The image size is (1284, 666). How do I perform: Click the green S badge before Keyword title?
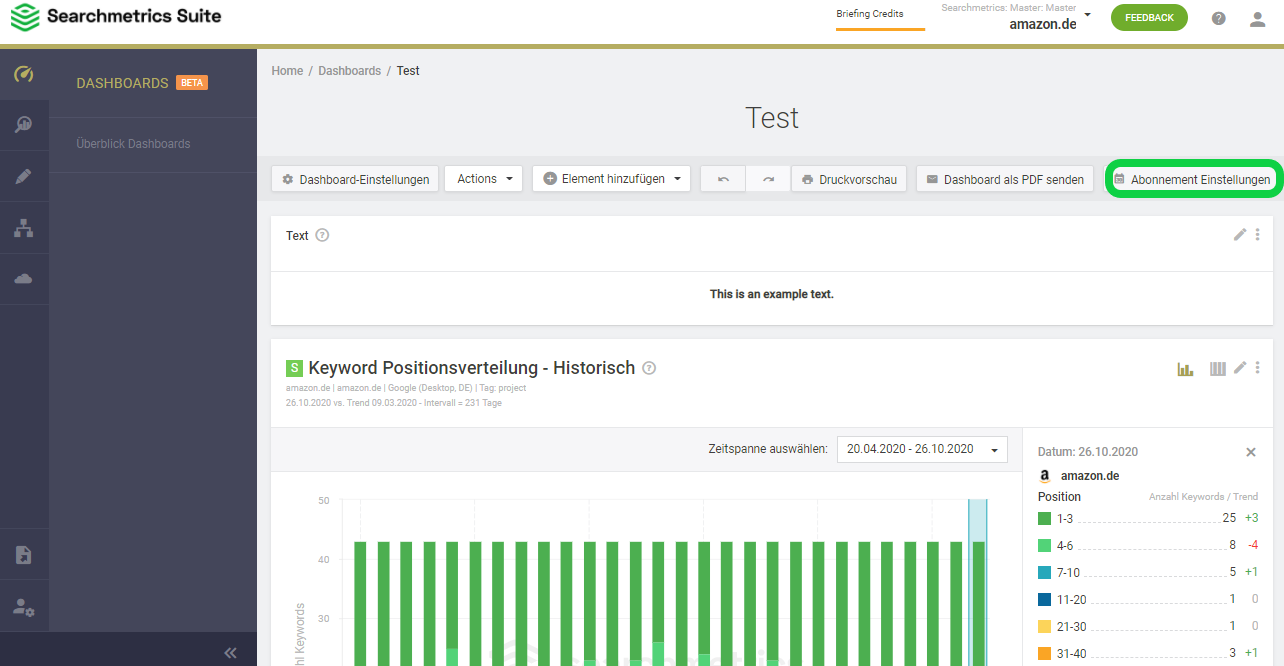[x=294, y=368]
